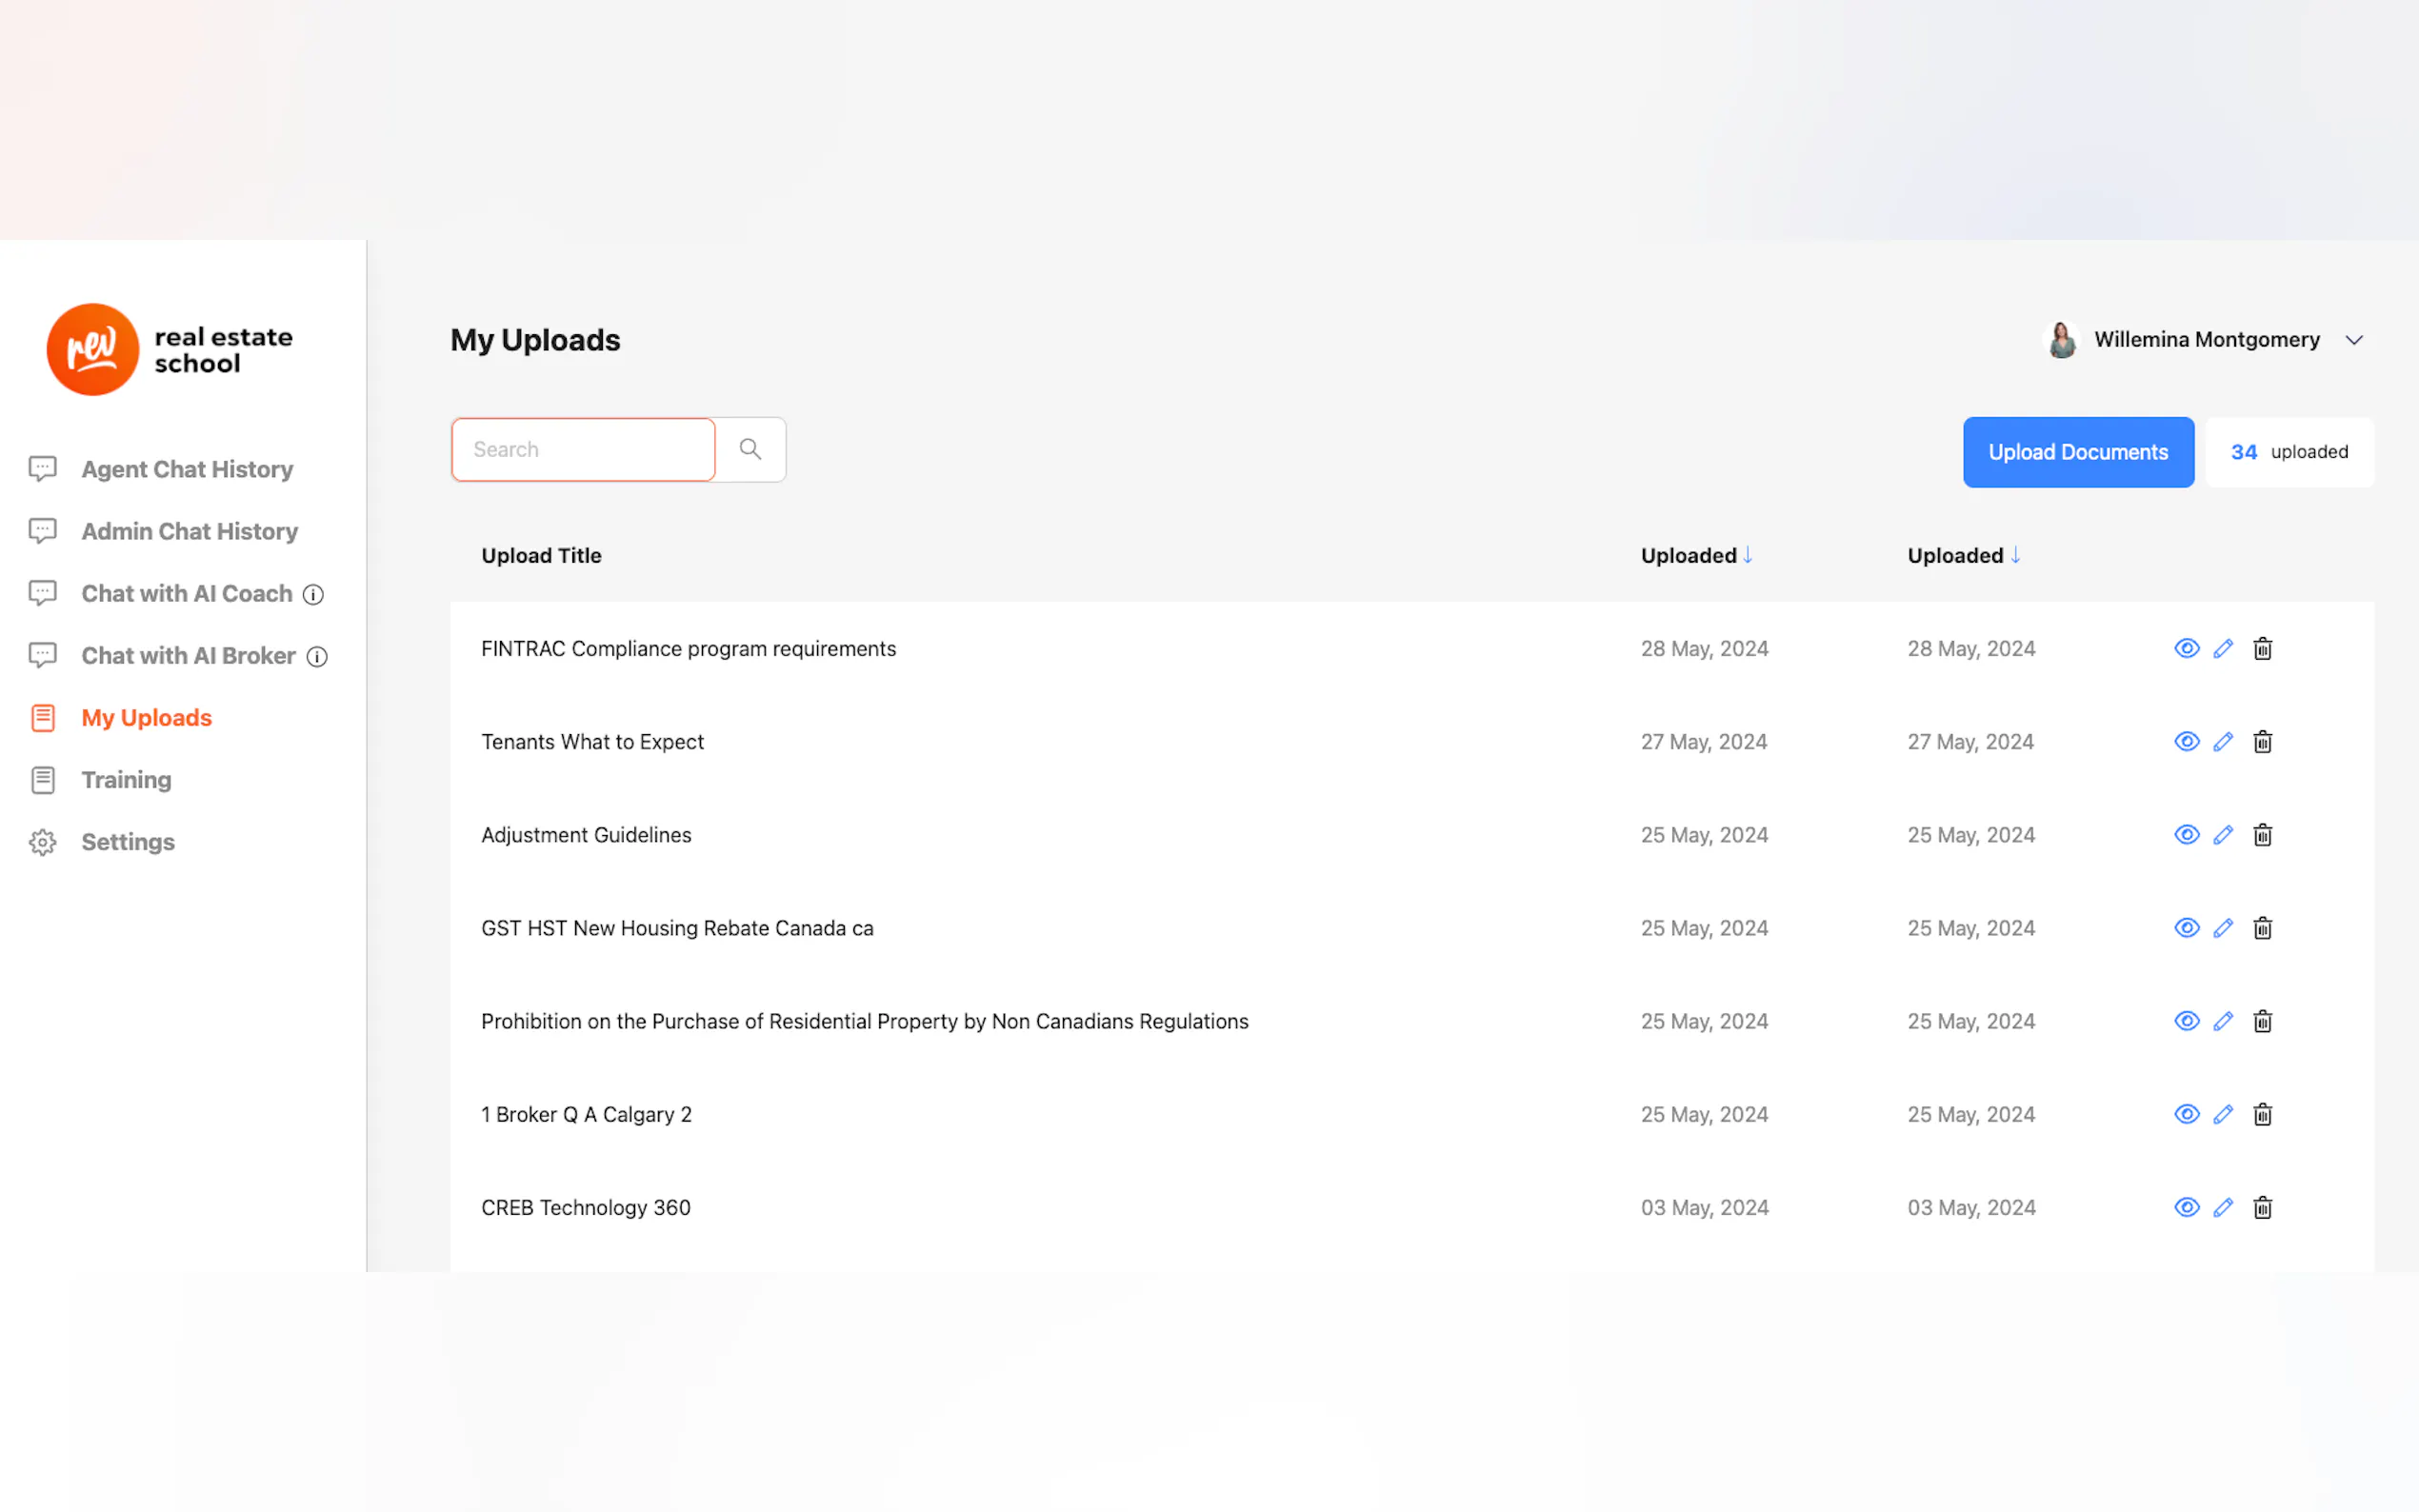Click info icon next to Chat with AI Broker

tap(317, 657)
